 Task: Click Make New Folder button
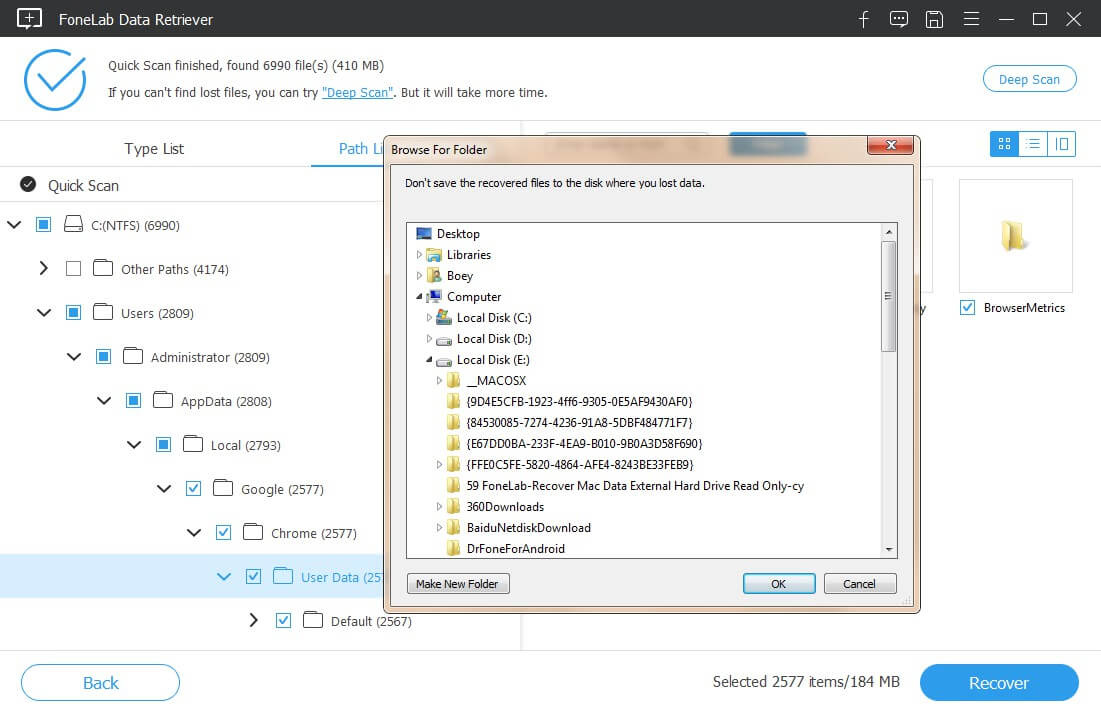click(458, 584)
